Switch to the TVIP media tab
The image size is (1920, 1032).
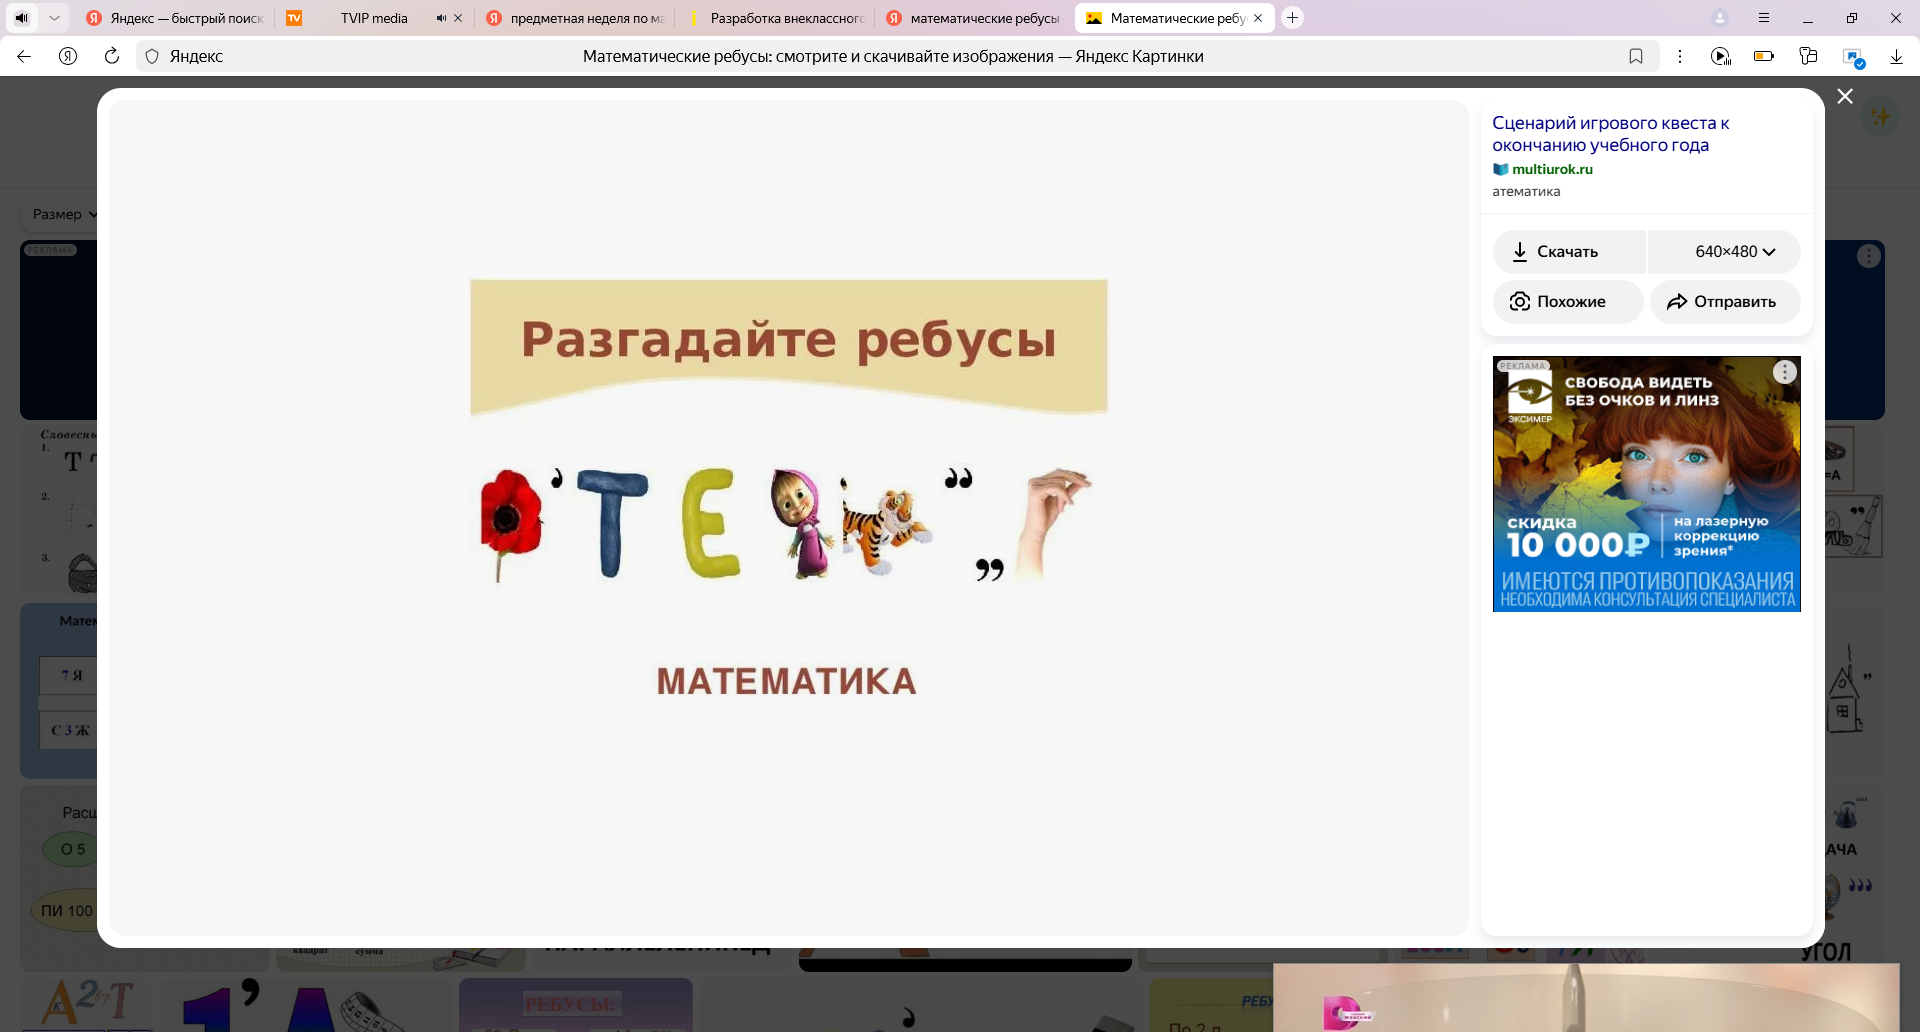(373, 18)
